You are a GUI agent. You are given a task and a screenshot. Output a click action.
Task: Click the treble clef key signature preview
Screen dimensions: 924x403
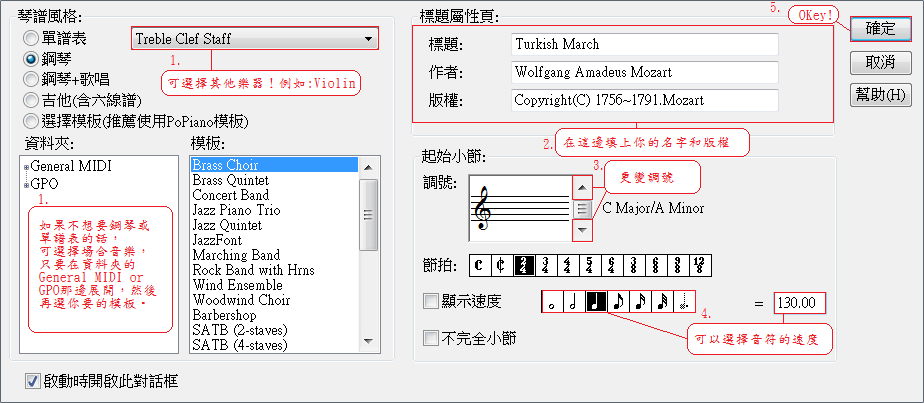(x=520, y=208)
